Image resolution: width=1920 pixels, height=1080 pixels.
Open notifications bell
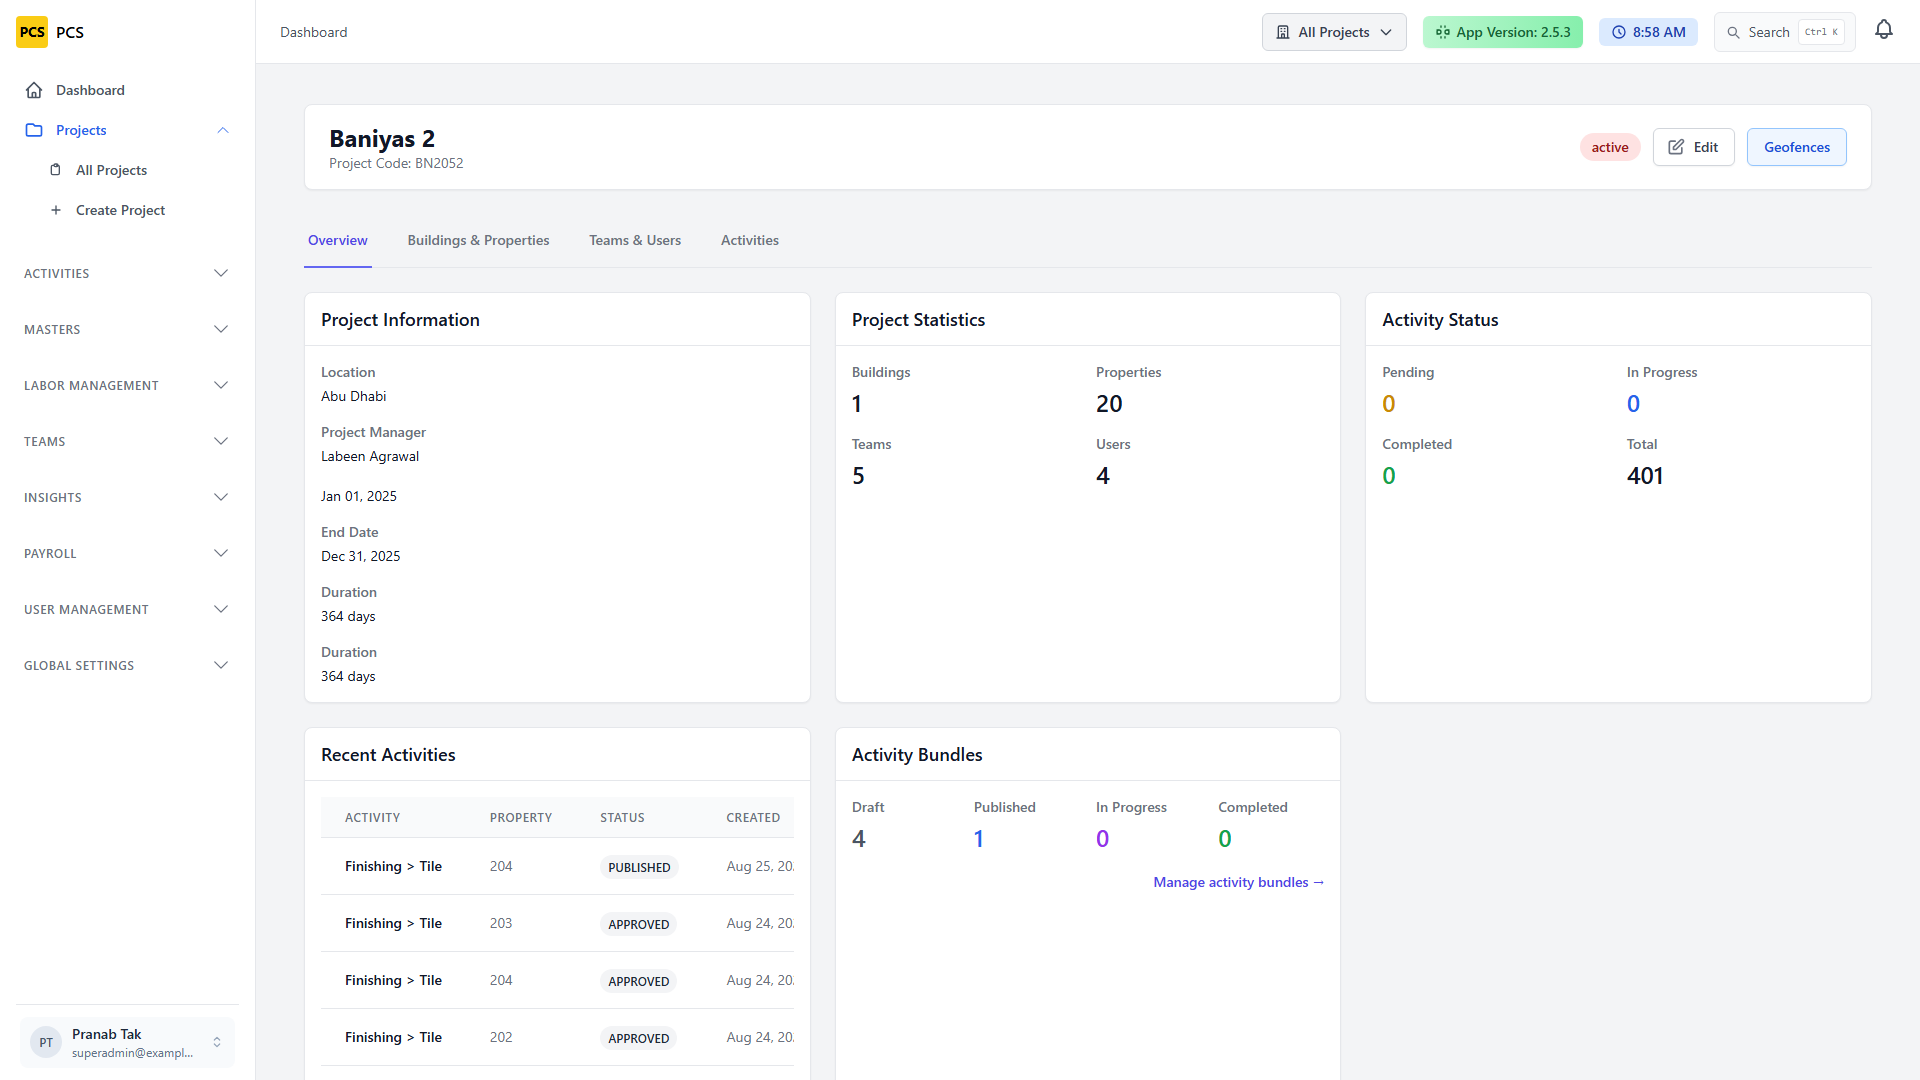1884,30
